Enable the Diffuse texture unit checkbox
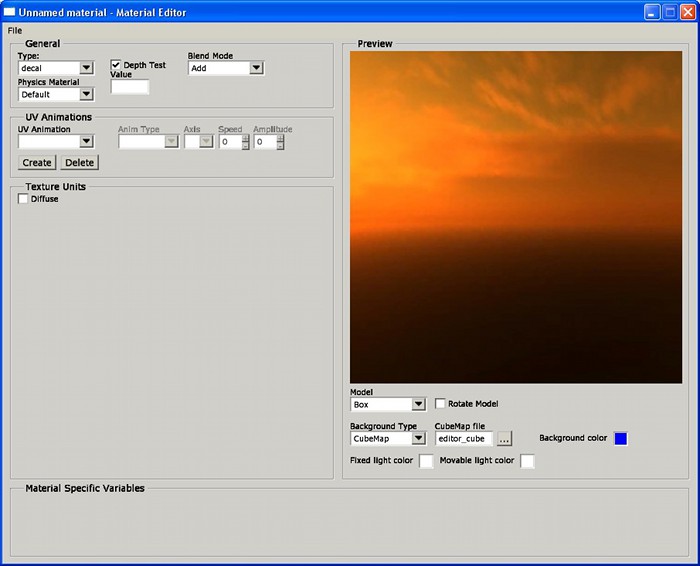This screenshot has width=700, height=566. click(24, 199)
